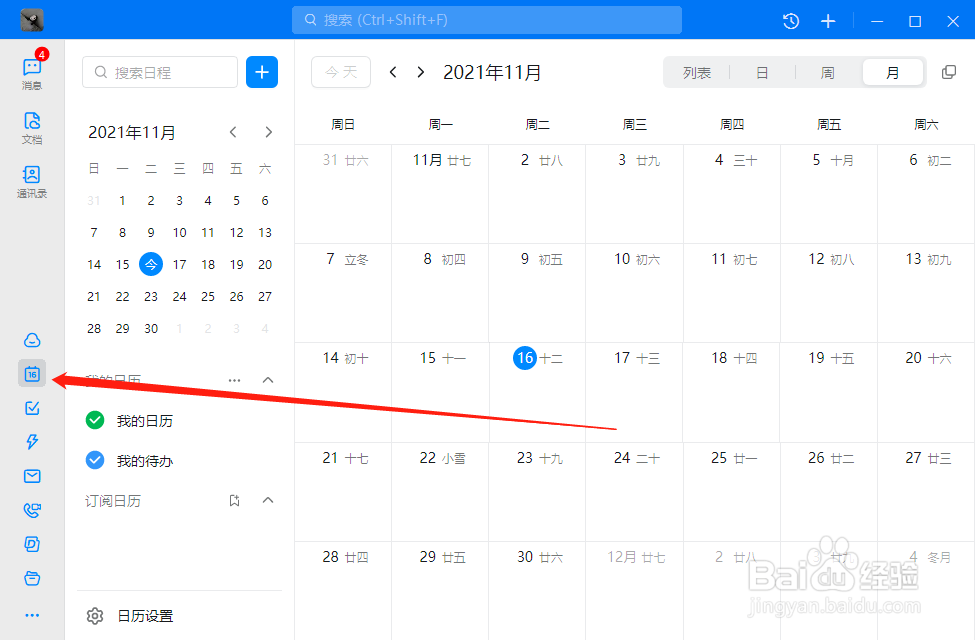Click the 今天 (Today) button

coord(340,72)
